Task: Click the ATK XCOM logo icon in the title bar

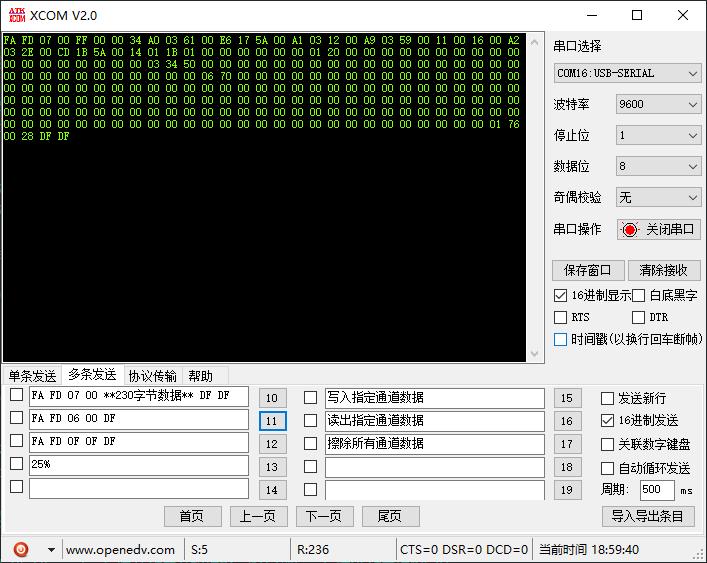Action: pyautogui.click(x=17, y=15)
